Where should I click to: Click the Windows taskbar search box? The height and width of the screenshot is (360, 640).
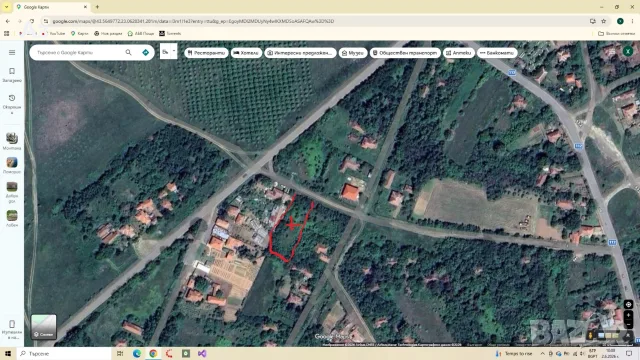tap(63, 353)
